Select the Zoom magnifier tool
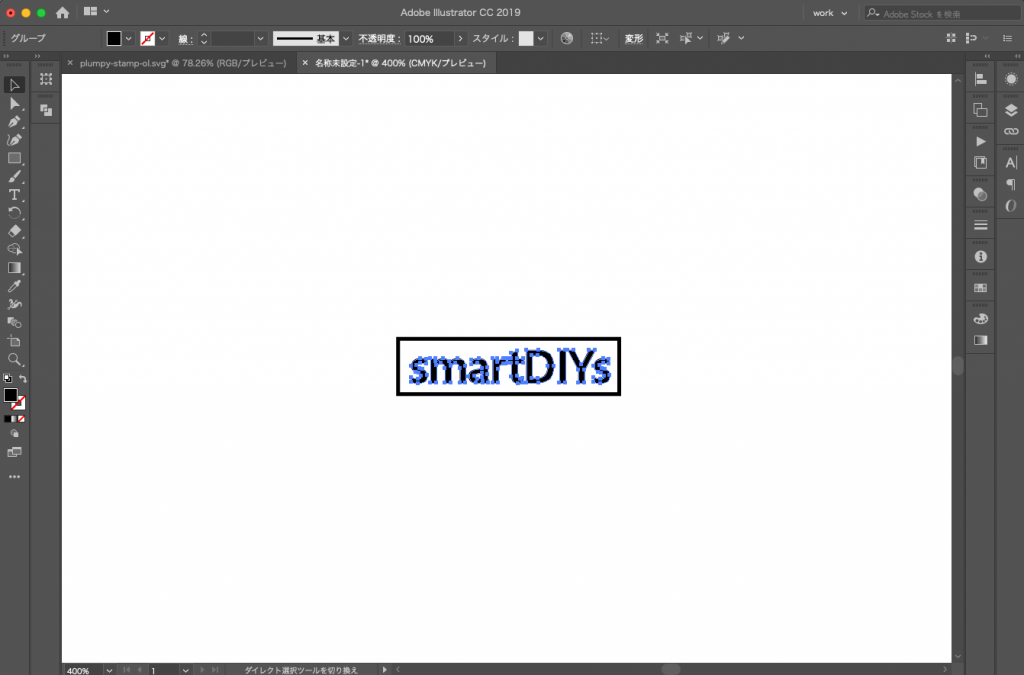Image resolution: width=1024 pixels, height=675 pixels. [x=14, y=359]
